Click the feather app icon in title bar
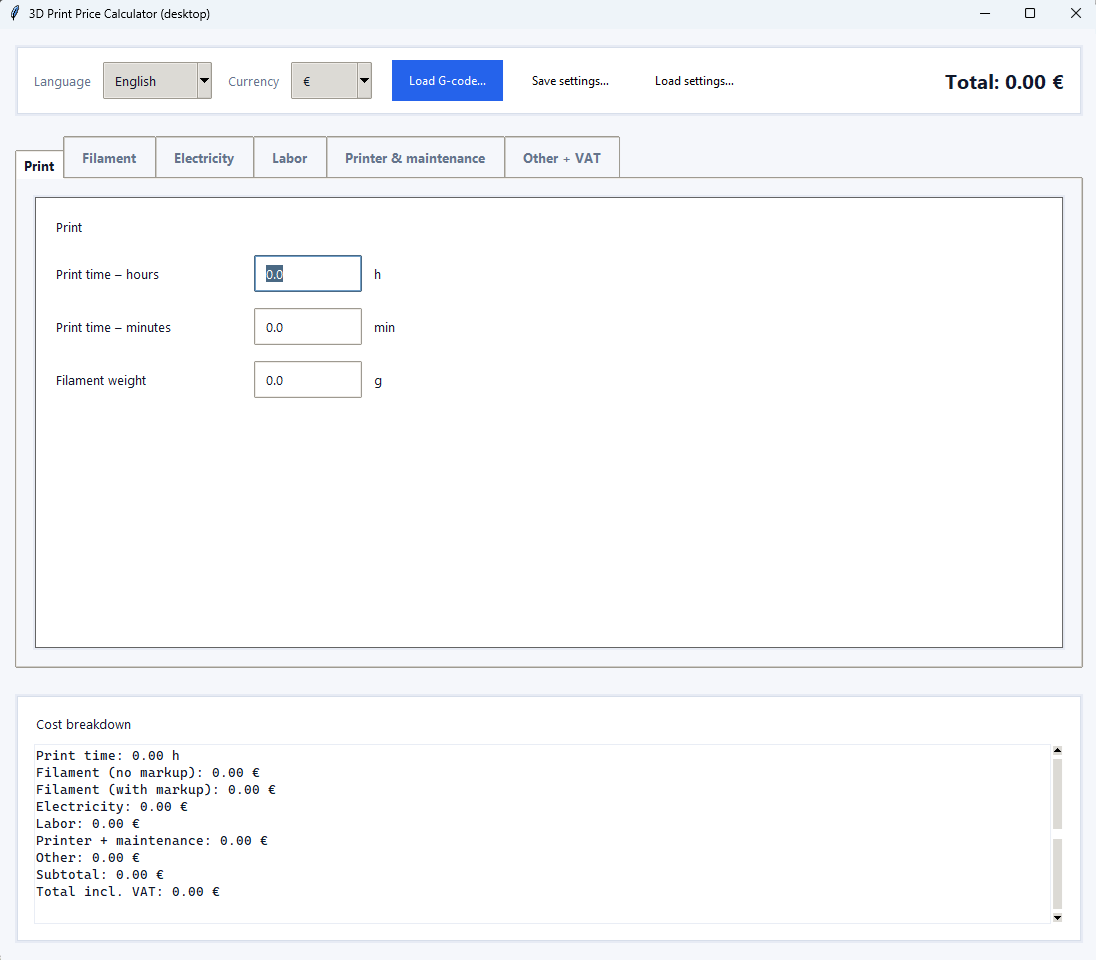This screenshot has height=960, width=1096. point(15,13)
